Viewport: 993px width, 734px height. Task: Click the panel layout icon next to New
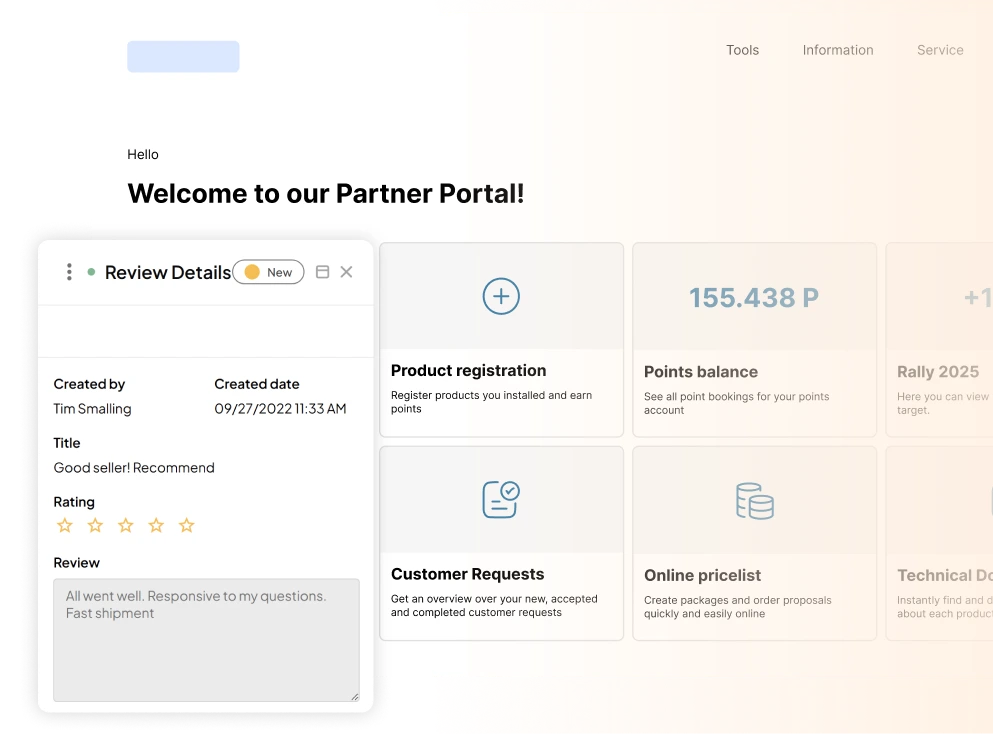[x=322, y=272]
